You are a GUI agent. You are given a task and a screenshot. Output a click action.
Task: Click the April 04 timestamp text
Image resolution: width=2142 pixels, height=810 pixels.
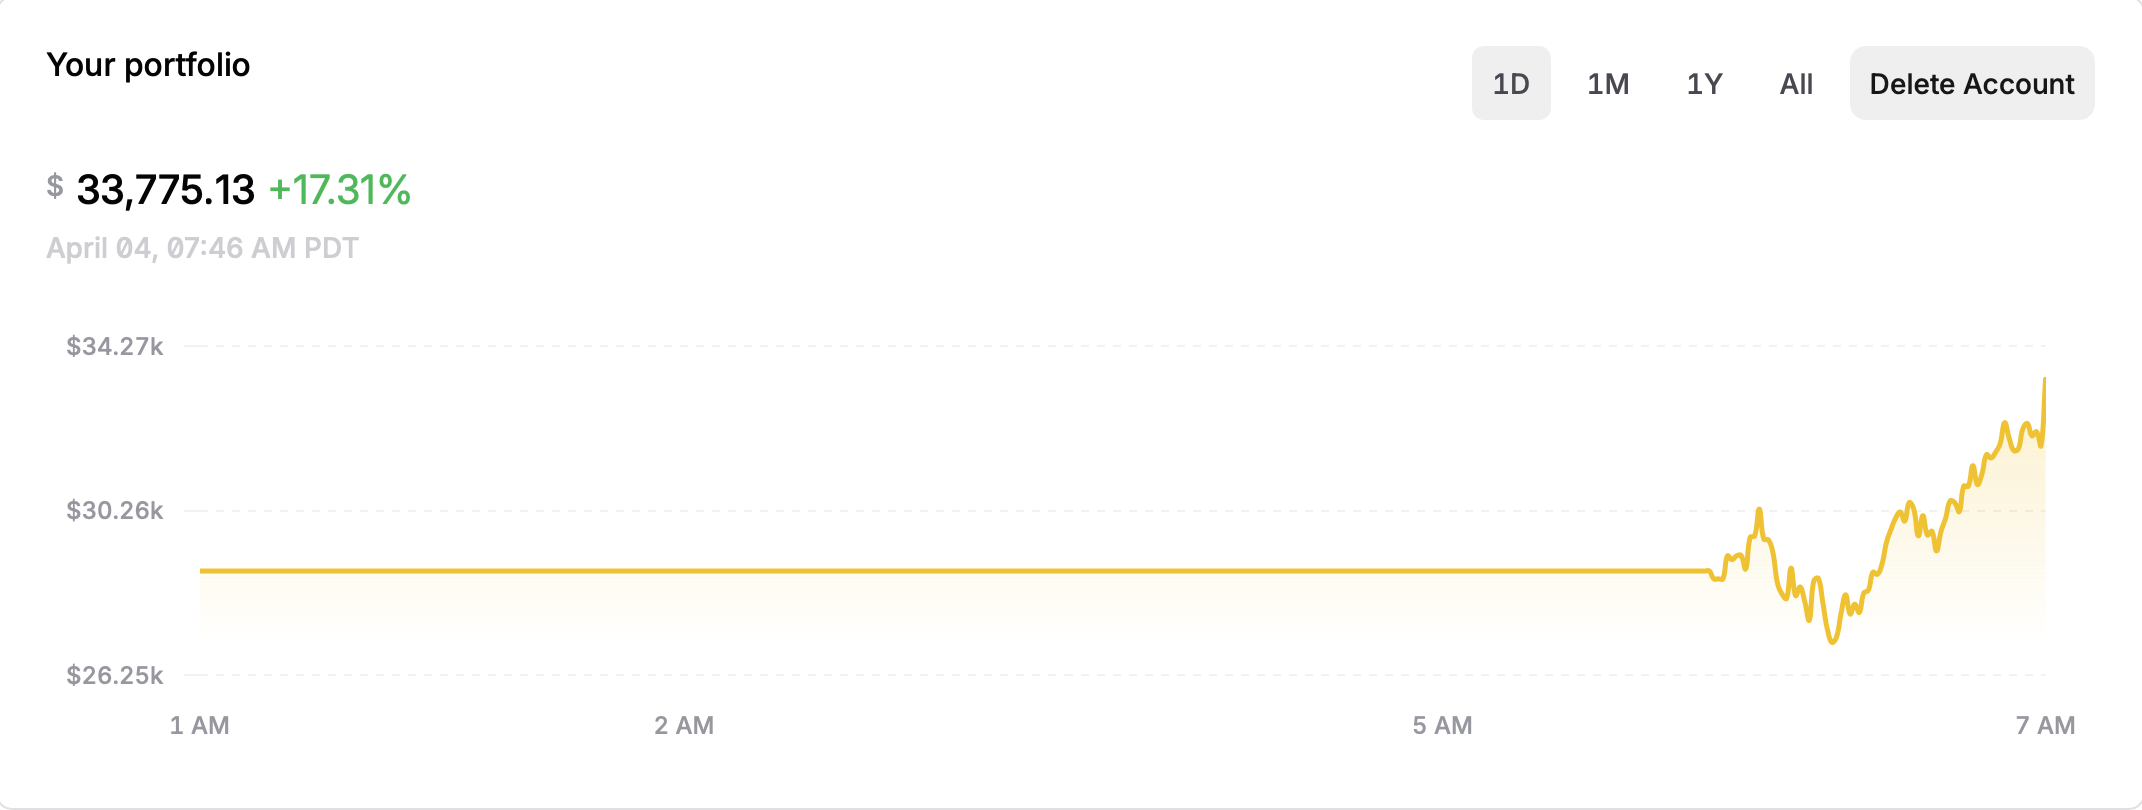202,248
